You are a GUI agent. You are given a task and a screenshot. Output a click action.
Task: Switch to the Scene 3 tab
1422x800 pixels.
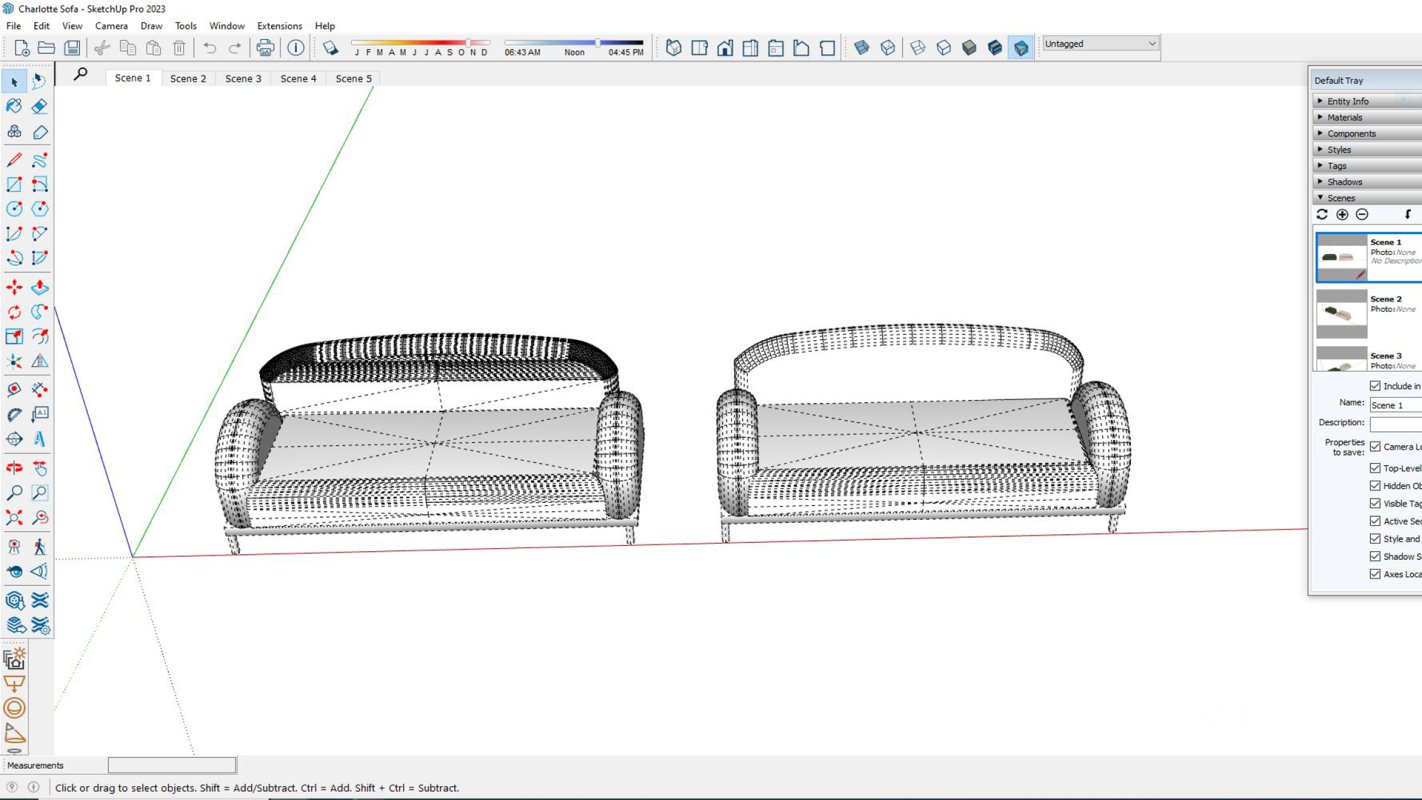tap(243, 78)
